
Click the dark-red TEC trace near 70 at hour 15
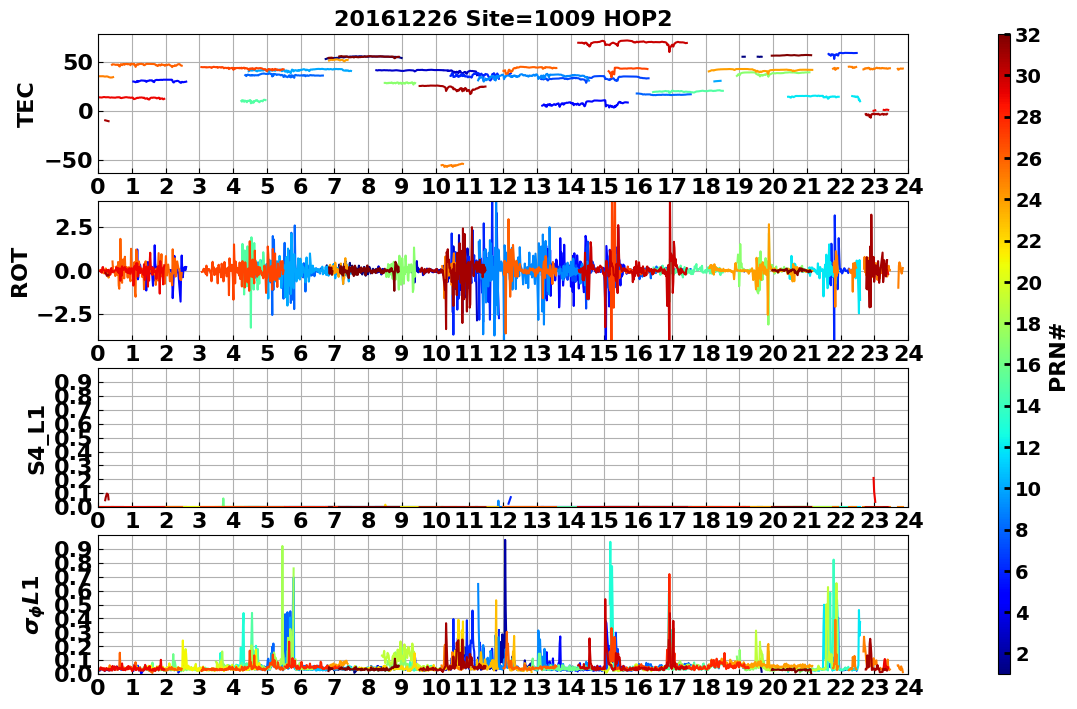coord(632,43)
